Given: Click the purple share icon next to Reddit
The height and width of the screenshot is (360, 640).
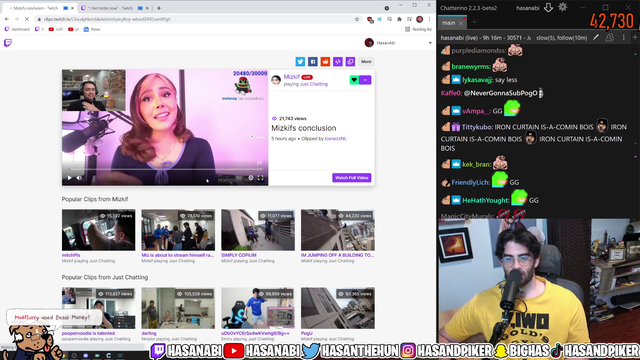Looking at the screenshot, I should (338, 62).
